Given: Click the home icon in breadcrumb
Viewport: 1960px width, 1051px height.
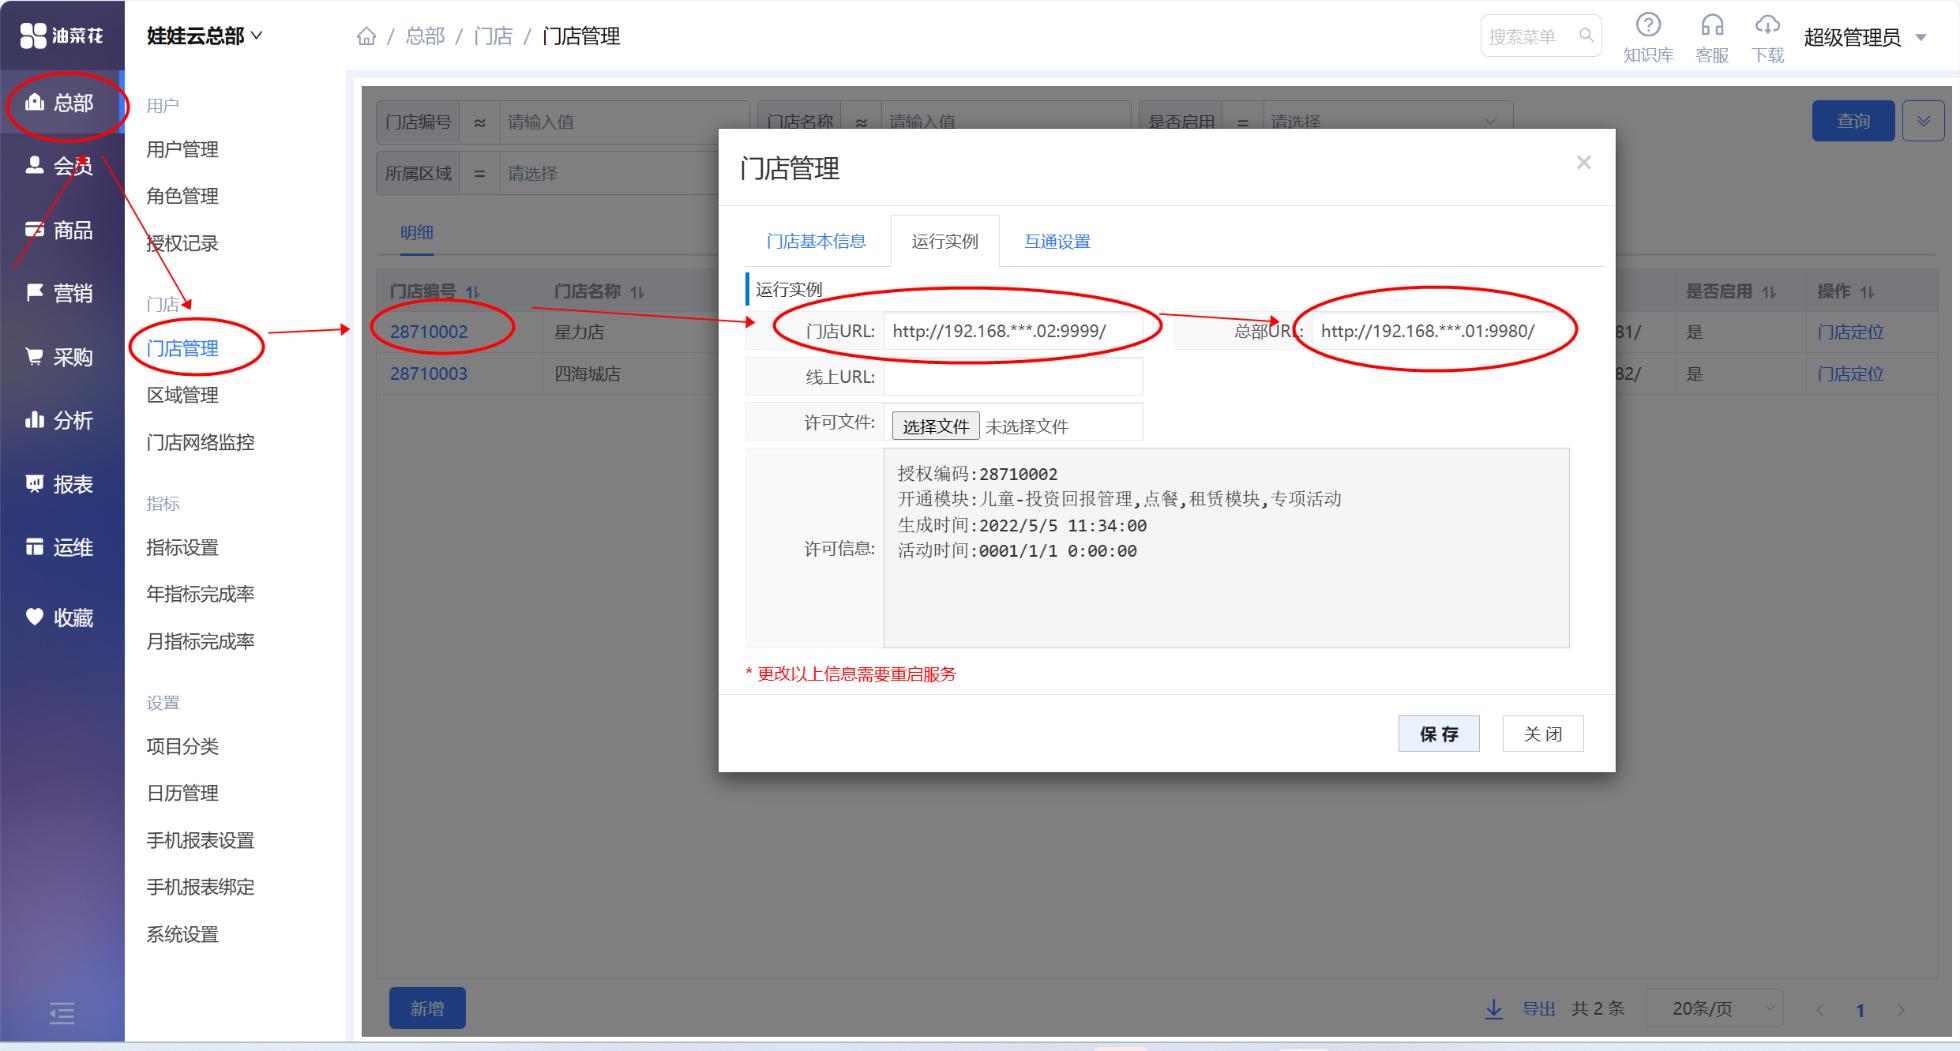Looking at the screenshot, I should pyautogui.click(x=366, y=37).
